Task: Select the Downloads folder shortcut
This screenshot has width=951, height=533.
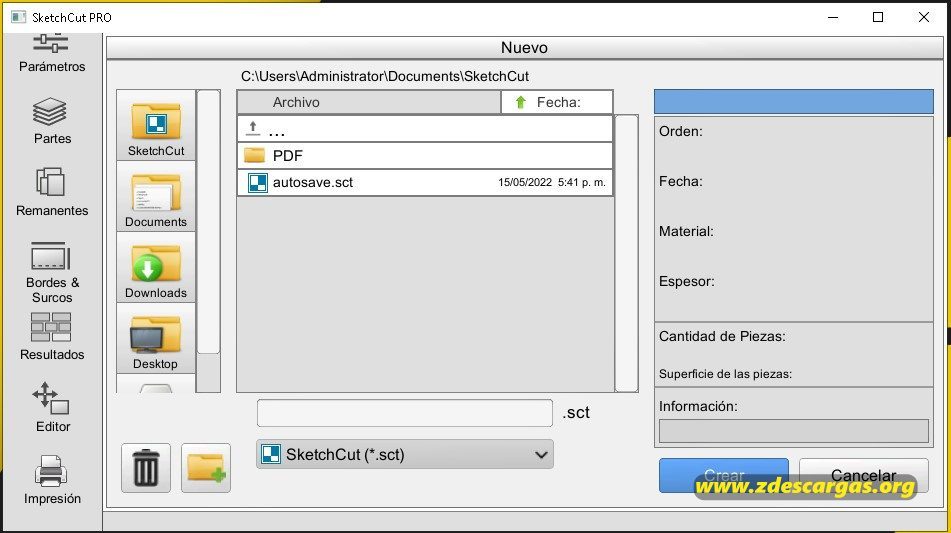Action: coord(156,267)
